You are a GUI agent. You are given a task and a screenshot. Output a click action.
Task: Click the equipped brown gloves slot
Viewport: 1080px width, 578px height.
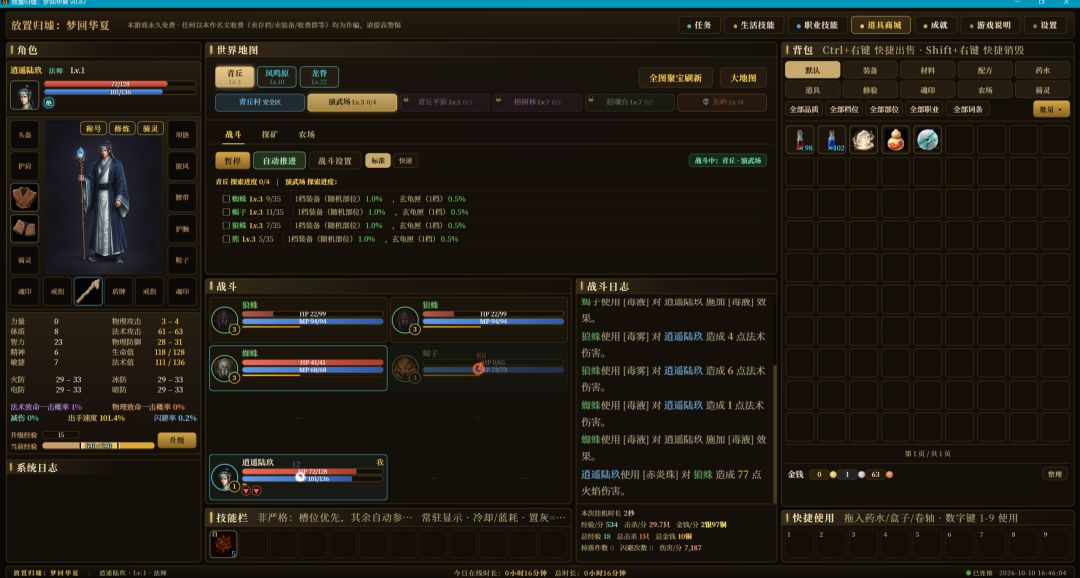25,229
